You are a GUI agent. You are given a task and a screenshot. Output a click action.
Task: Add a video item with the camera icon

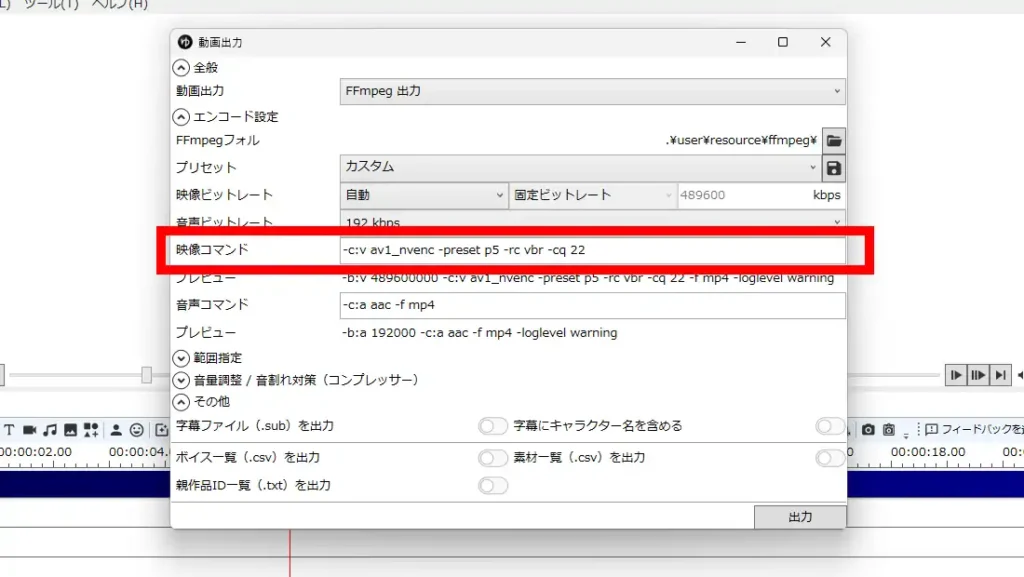(29, 430)
